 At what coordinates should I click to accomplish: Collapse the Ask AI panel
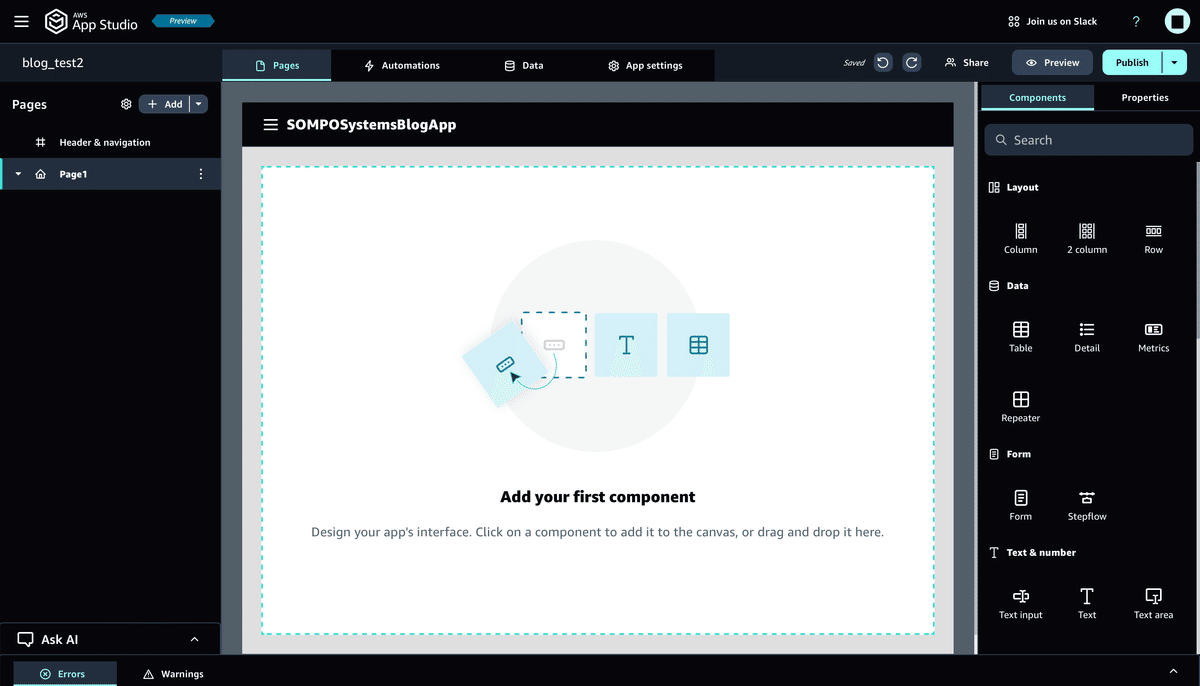pyautogui.click(x=196, y=639)
